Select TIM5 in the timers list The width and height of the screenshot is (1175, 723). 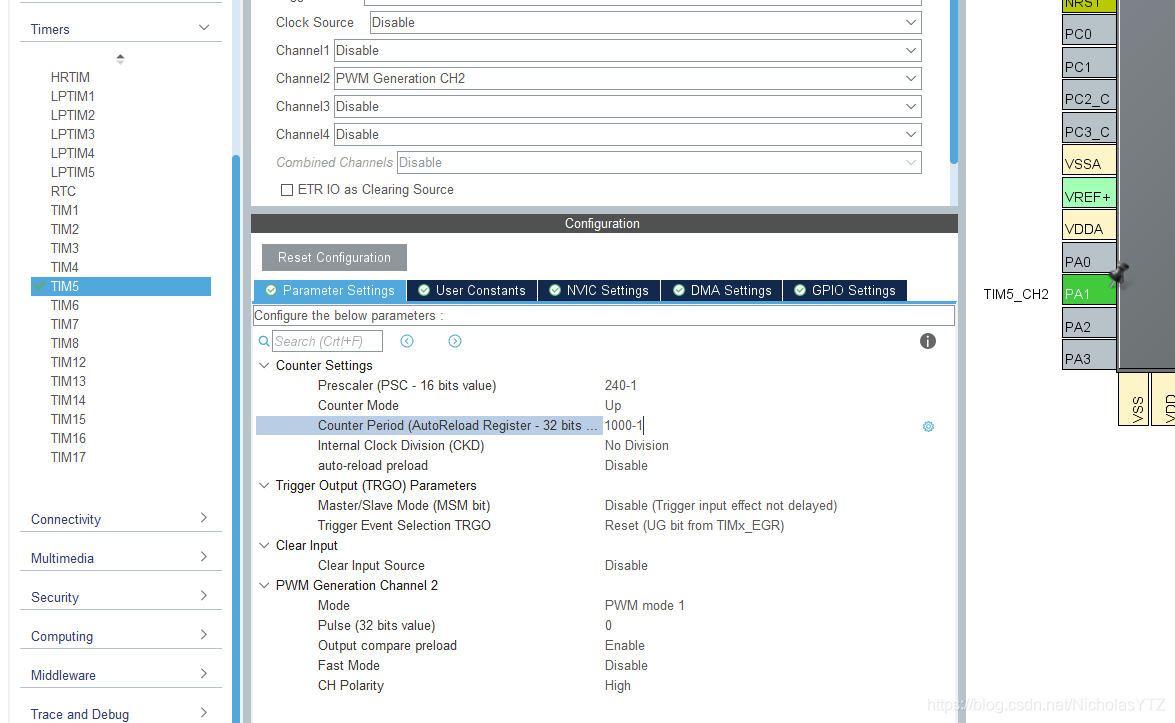[121, 286]
